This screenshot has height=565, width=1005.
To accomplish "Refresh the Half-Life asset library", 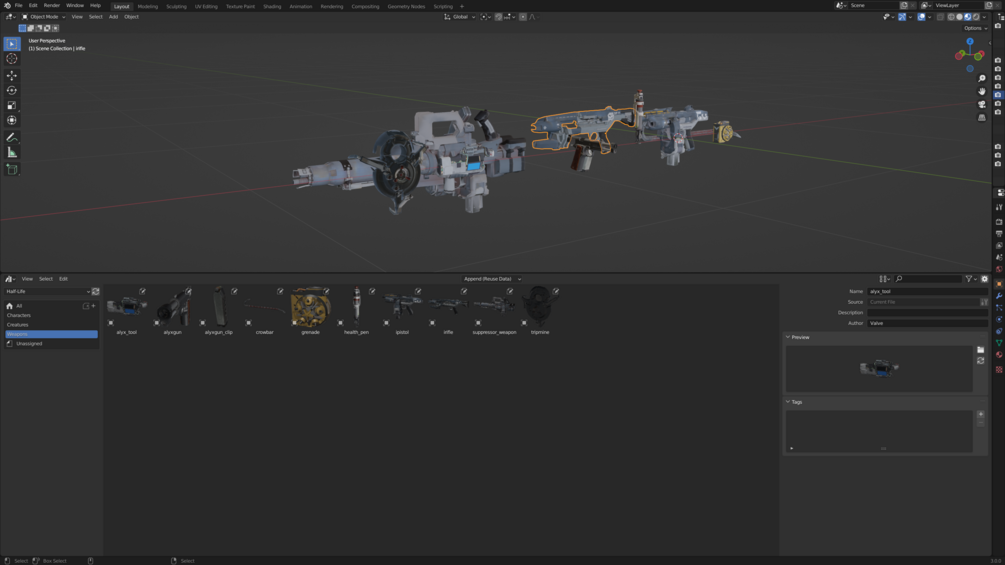I will 96,291.
